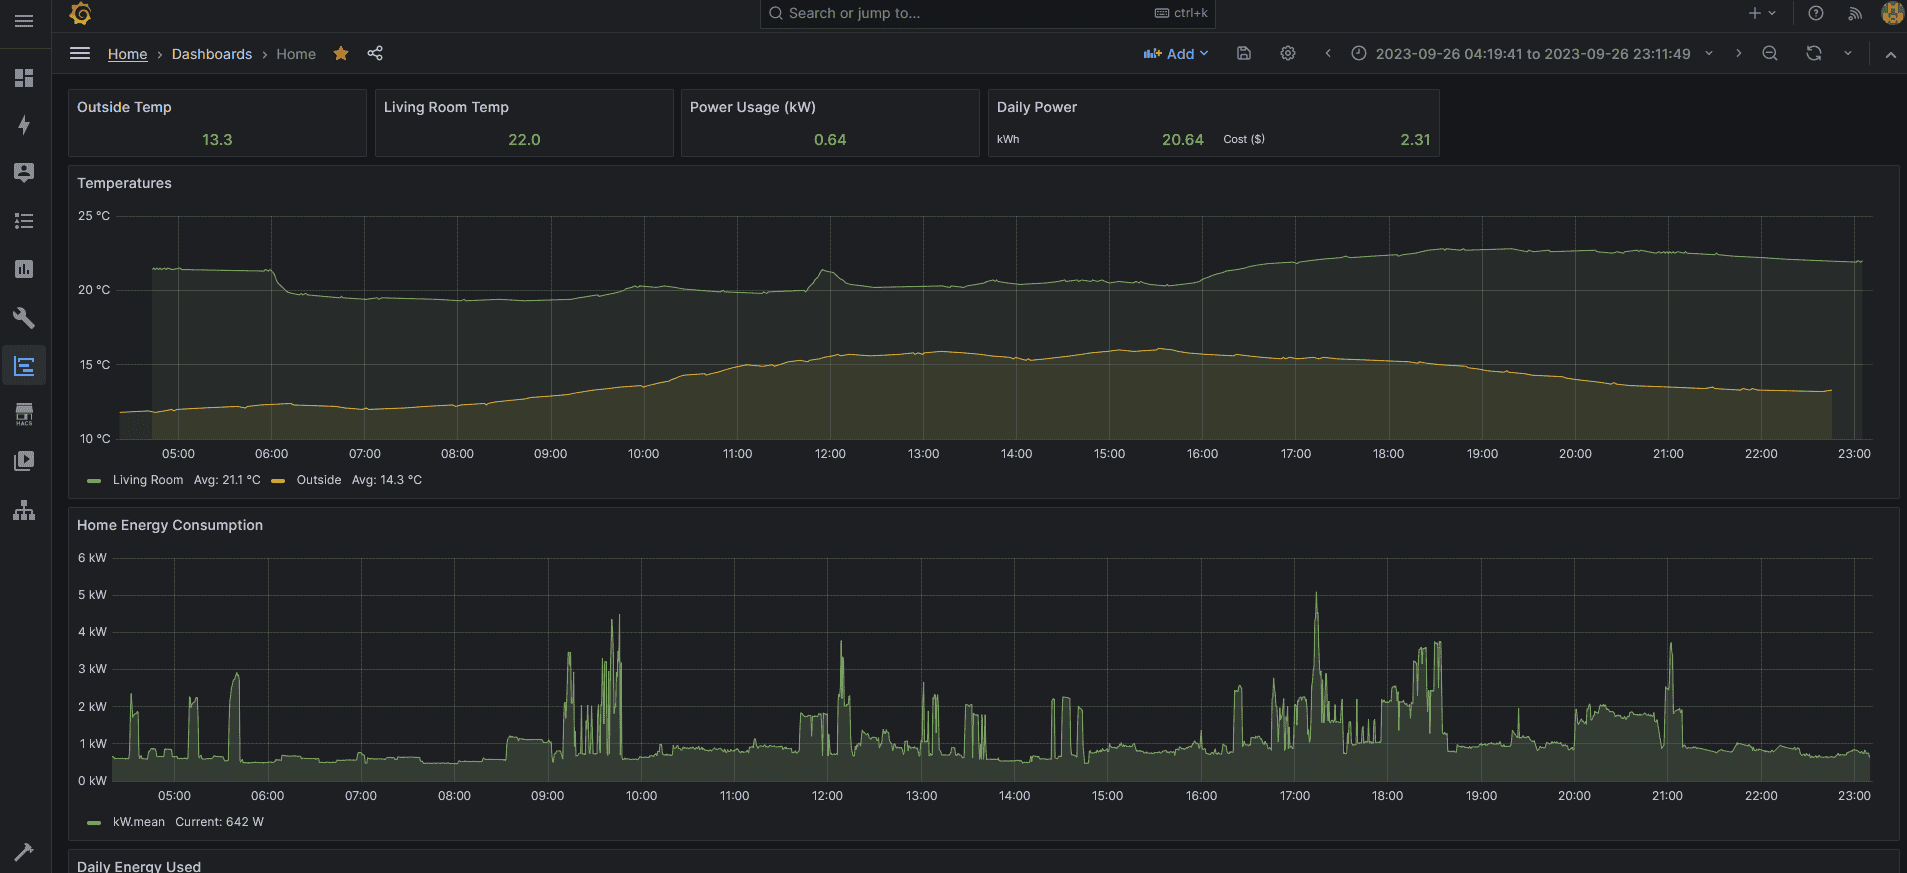The height and width of the screenshot is (873, 1907).
Task: Open dashboard settings gear
Action: [1288, 54]
